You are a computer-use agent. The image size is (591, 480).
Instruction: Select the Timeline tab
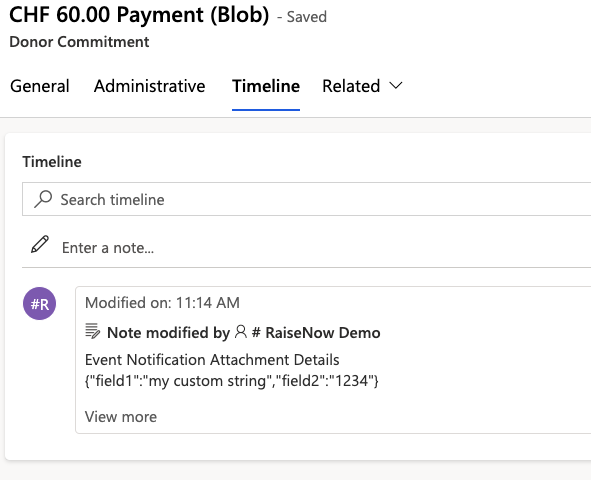[x=266, y=86]
